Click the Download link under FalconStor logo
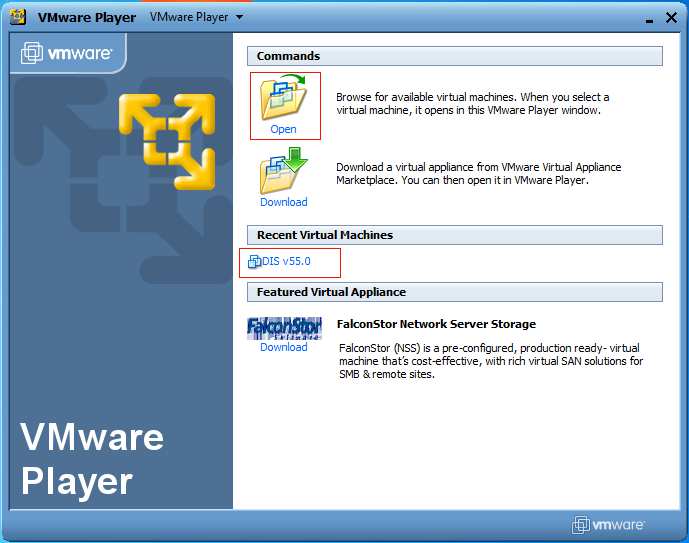The width and height of the screenshot is (689, 543). 283,347
